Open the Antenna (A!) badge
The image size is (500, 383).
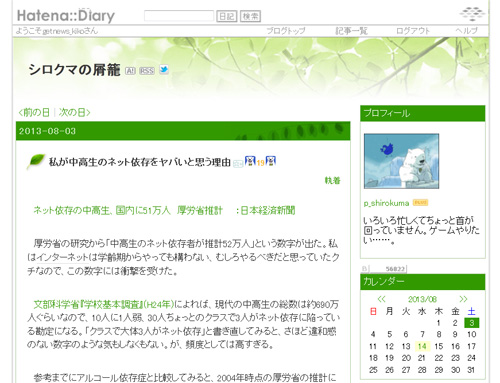pos(130,71)
